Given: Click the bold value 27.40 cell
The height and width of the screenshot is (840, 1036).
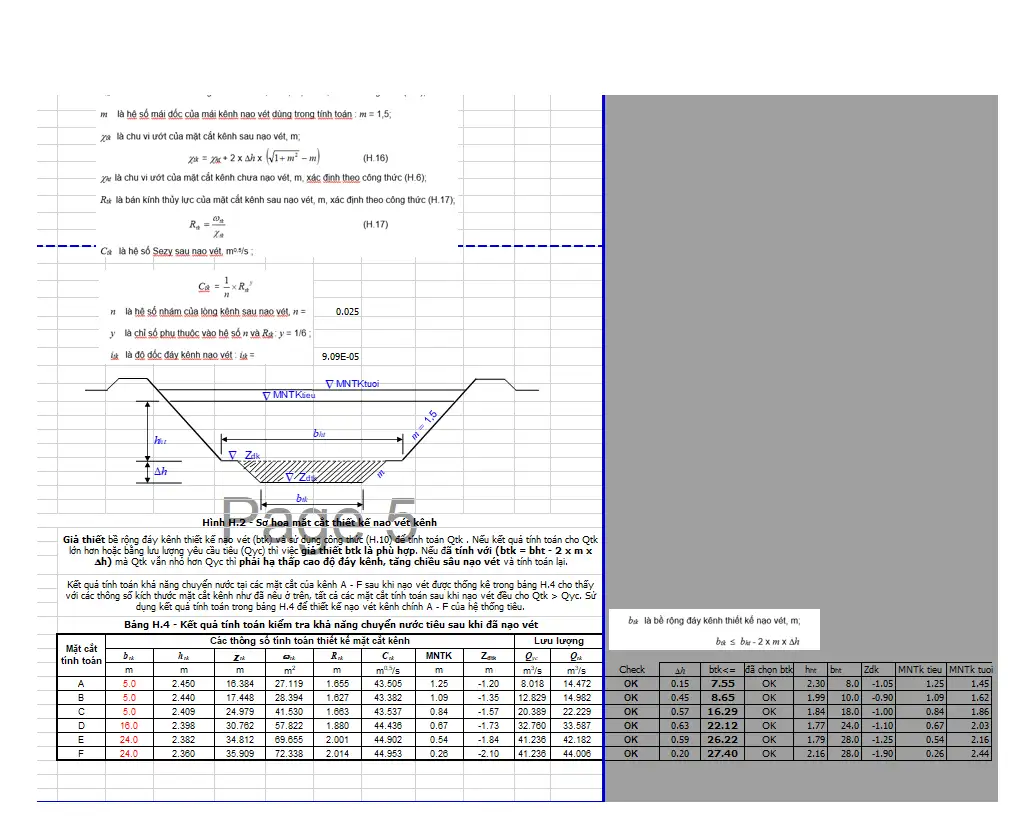Looking at the screenshot, I should (722, 754).
